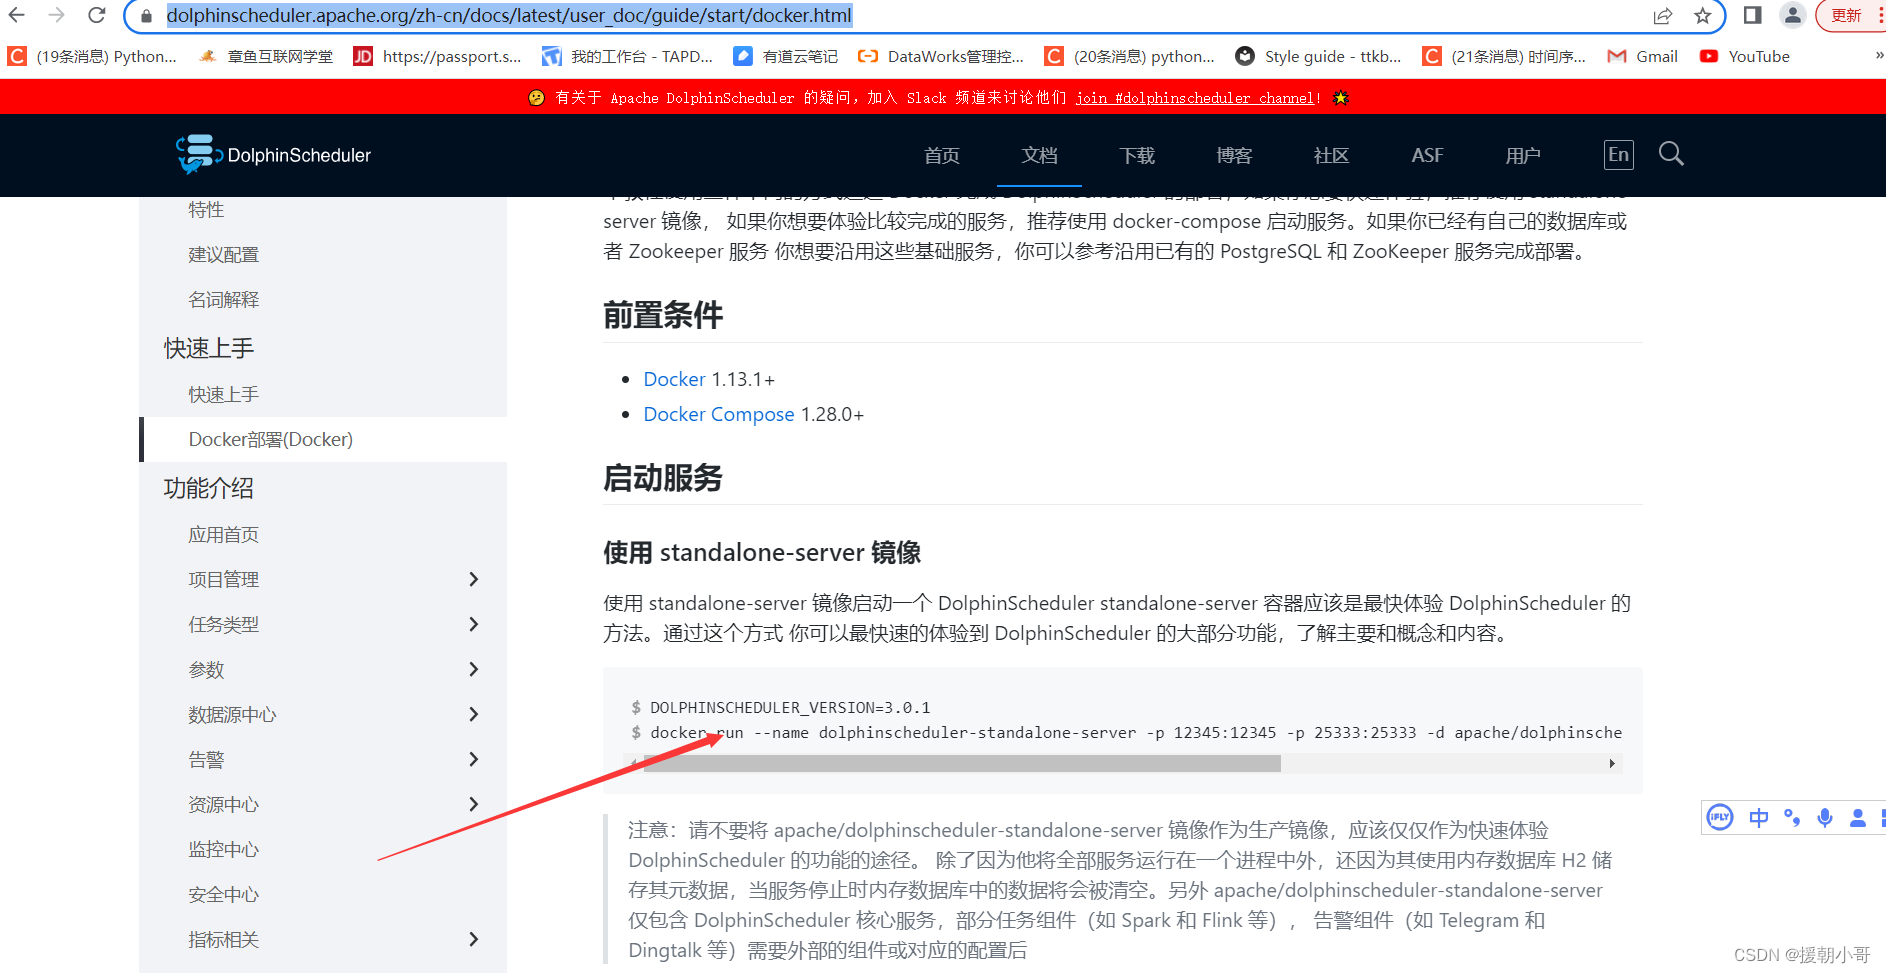Image resolution: width=1886 pixels, height=973 pixels.
Task: Expand the 告警 sidebar chevron
Action: 474,759
